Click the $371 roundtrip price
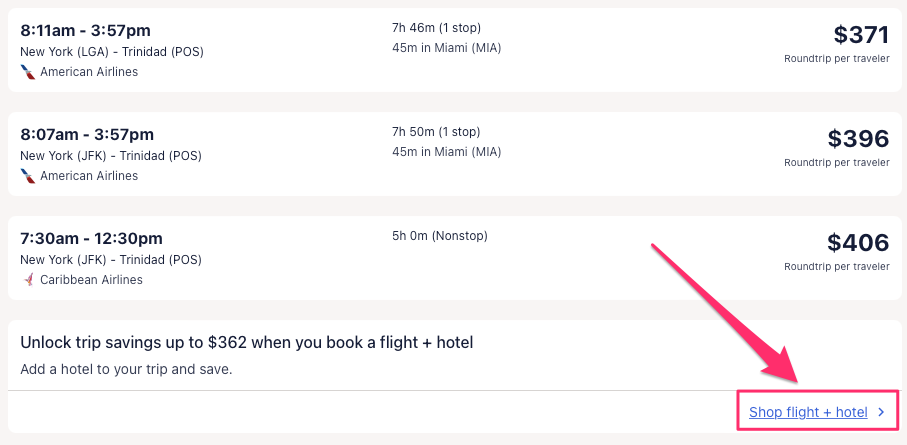 point(860,35)
